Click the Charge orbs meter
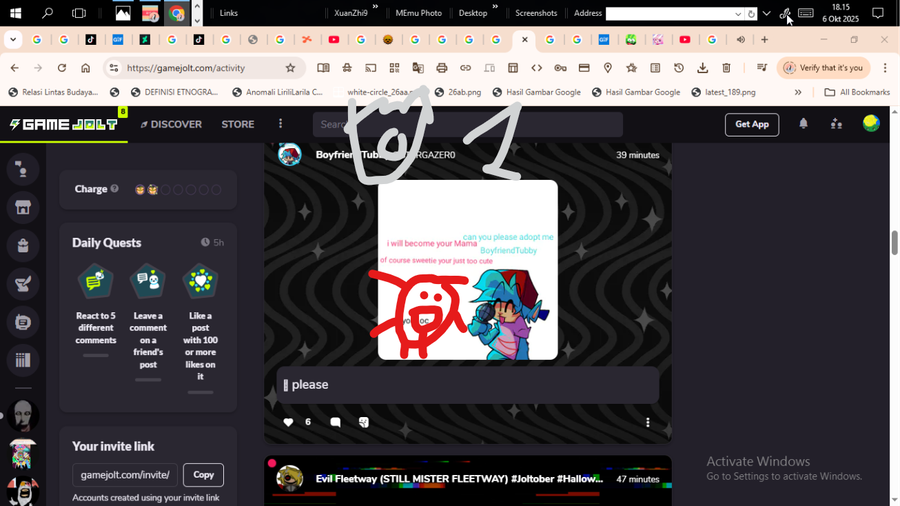This screenshot has height=506, width=900. [x=178, y=189]
